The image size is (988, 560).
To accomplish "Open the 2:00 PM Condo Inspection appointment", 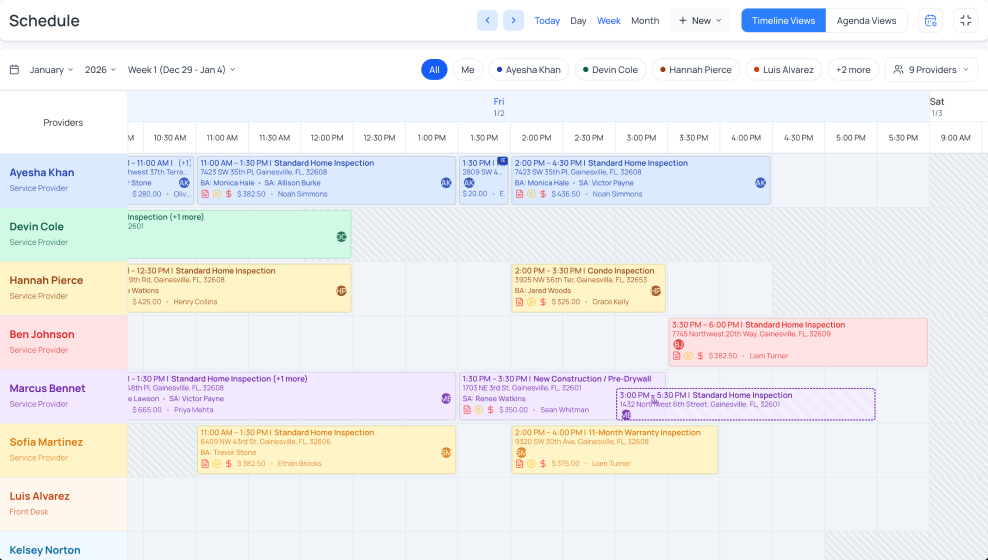I will [589, 288].
